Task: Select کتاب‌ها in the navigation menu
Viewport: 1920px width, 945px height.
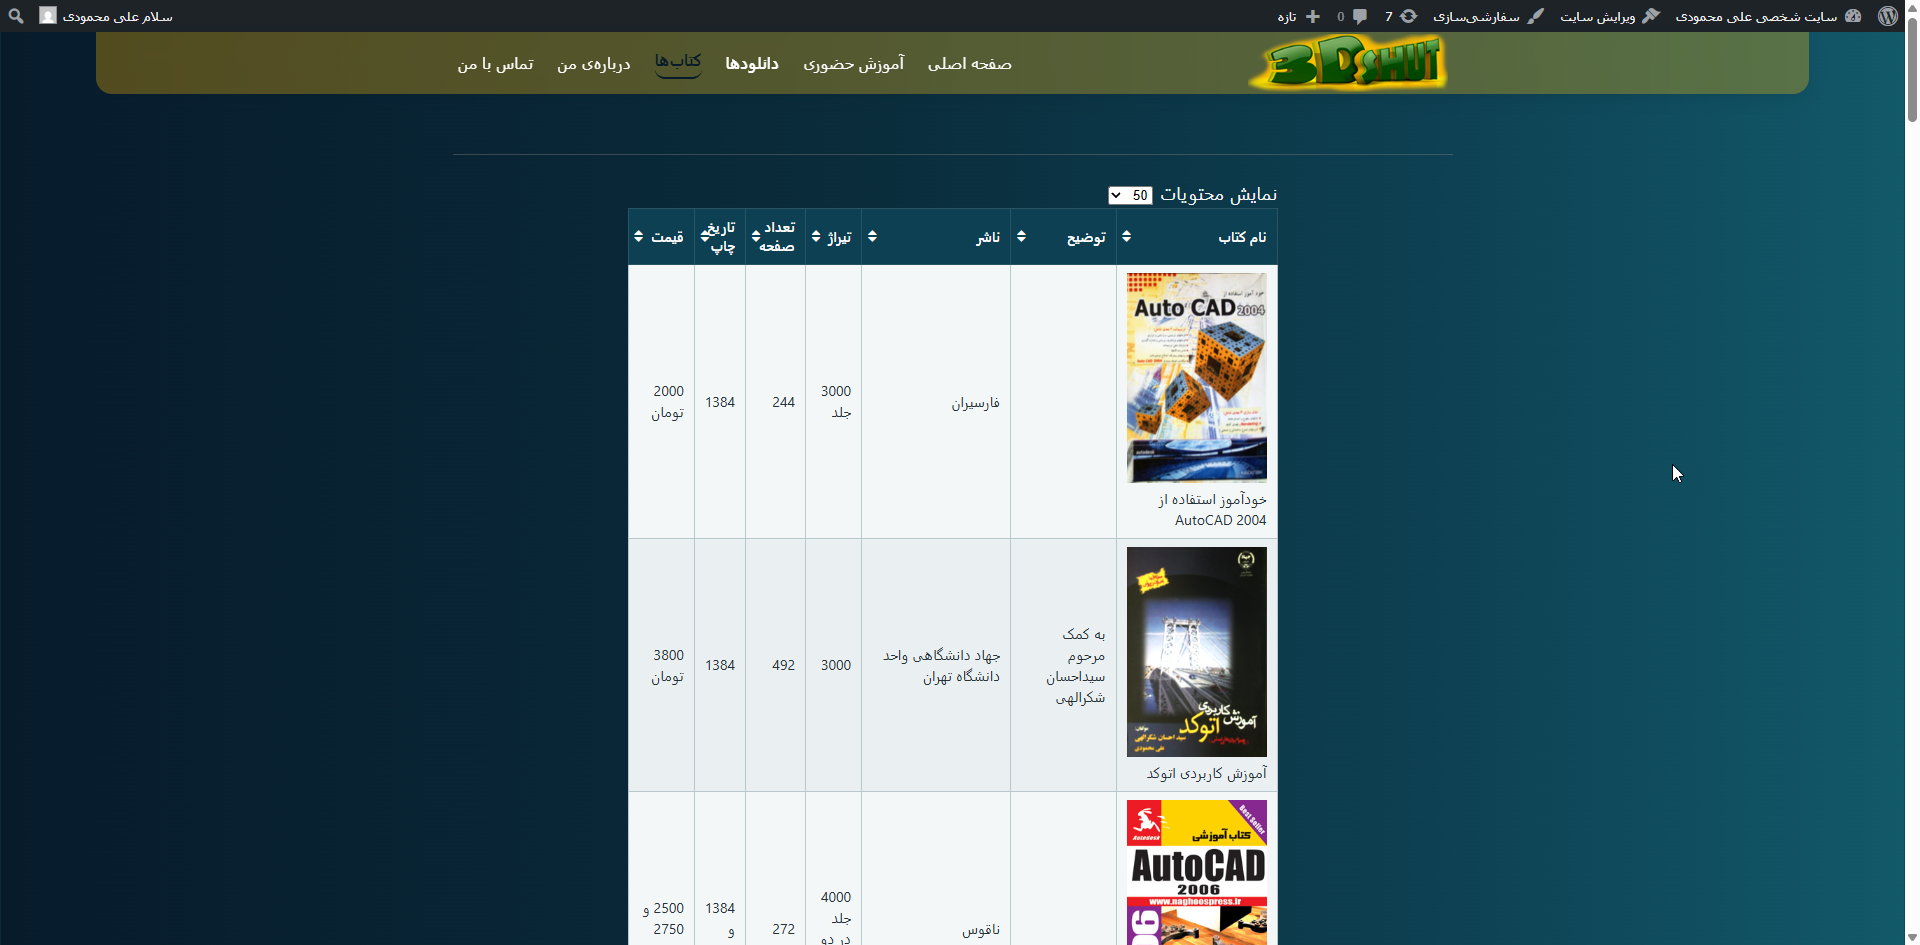Action: 678,62
